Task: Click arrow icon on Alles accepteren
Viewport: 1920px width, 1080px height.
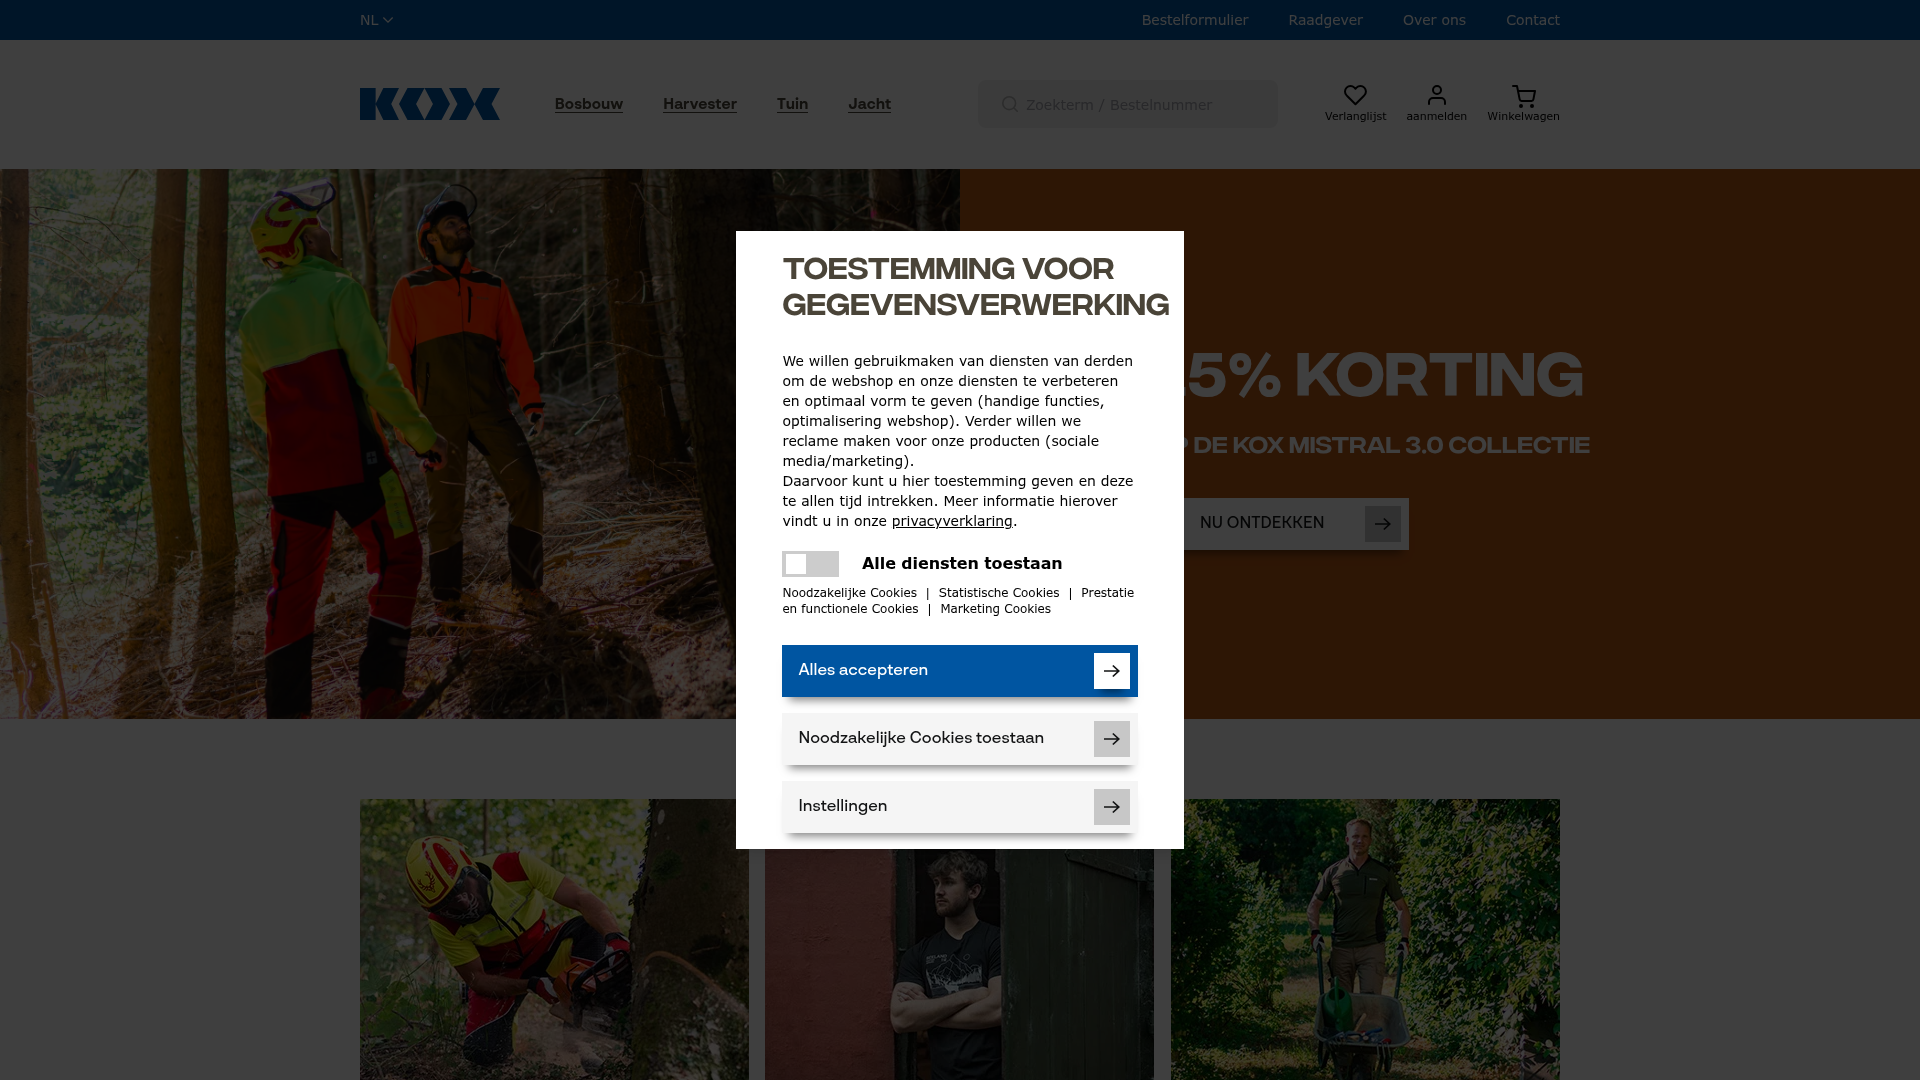Action: pyautogui.click(x=1111, y=671)
